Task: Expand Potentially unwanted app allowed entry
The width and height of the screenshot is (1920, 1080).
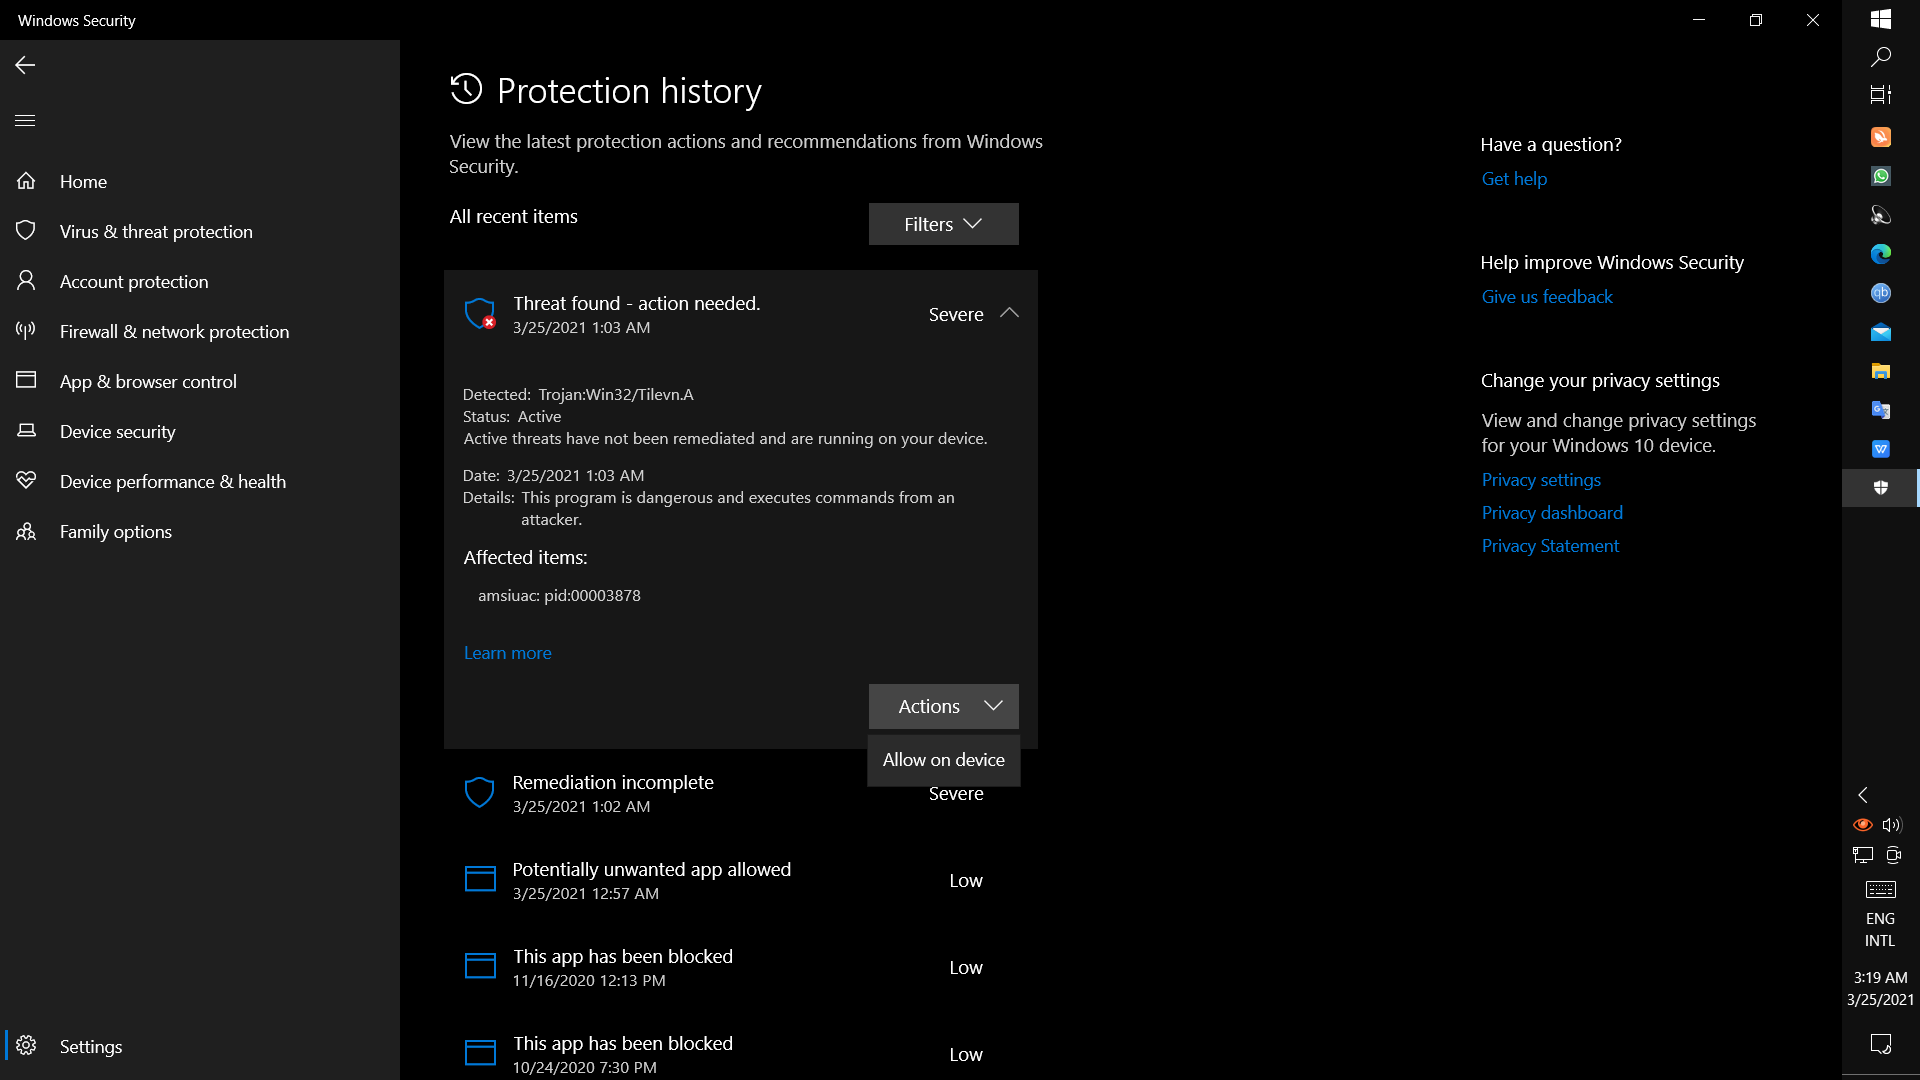Action: [x=740, y=880]
